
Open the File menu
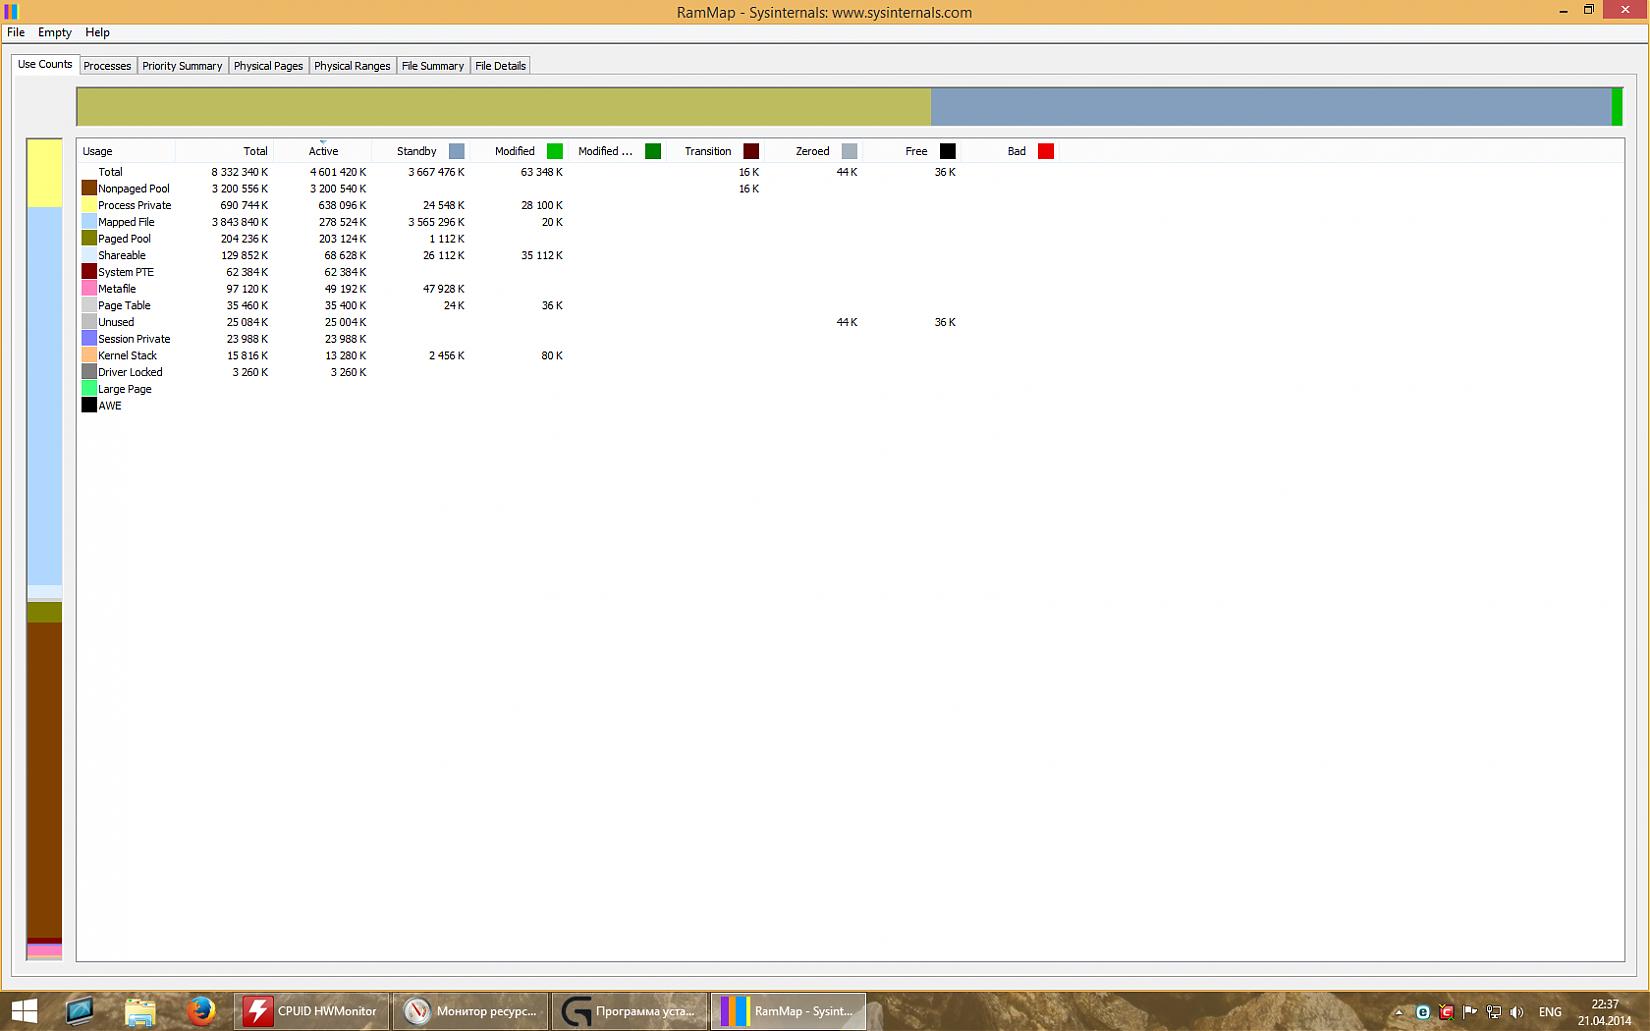click(x=16, y=32)
